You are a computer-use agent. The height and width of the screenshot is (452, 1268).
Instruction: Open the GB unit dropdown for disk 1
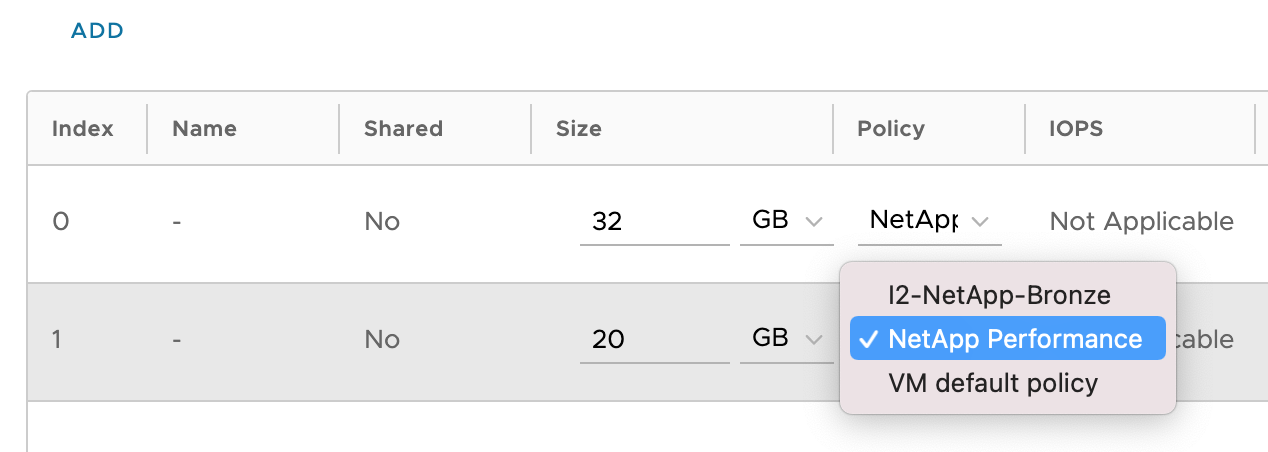click(786, 339)
